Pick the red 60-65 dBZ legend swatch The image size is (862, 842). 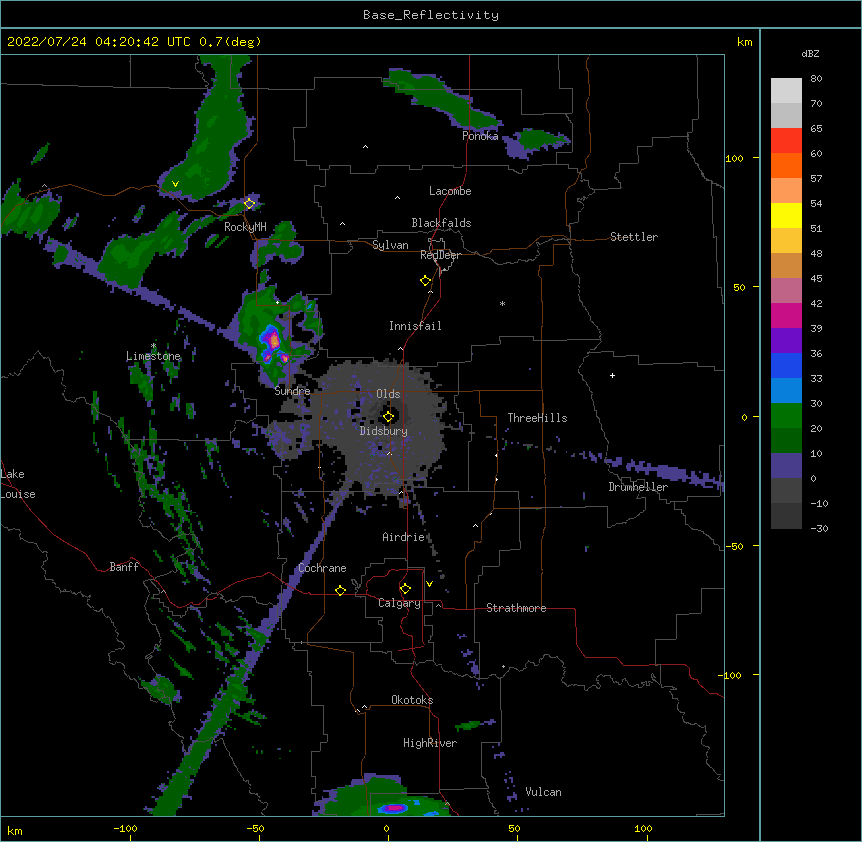click(786, 141)
